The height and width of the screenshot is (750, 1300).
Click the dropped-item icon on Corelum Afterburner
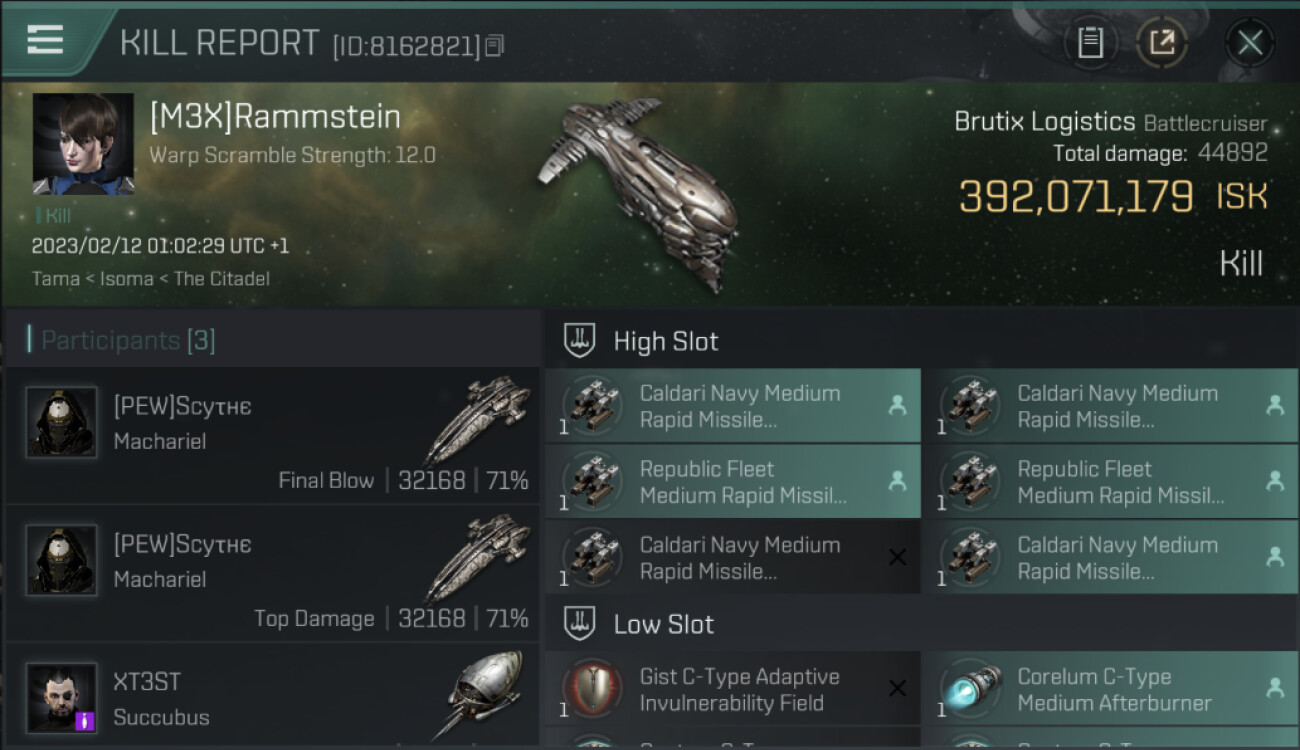point(1274,688)
